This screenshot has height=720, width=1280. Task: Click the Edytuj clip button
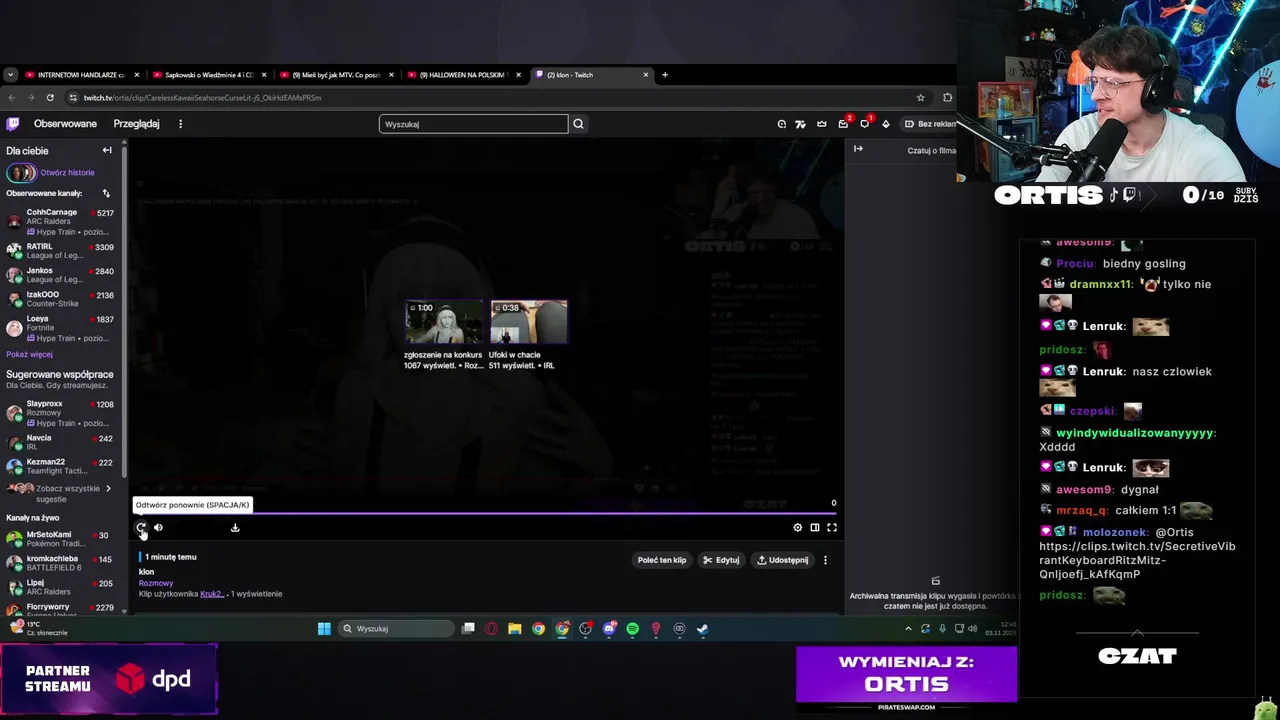click(721, 560)
